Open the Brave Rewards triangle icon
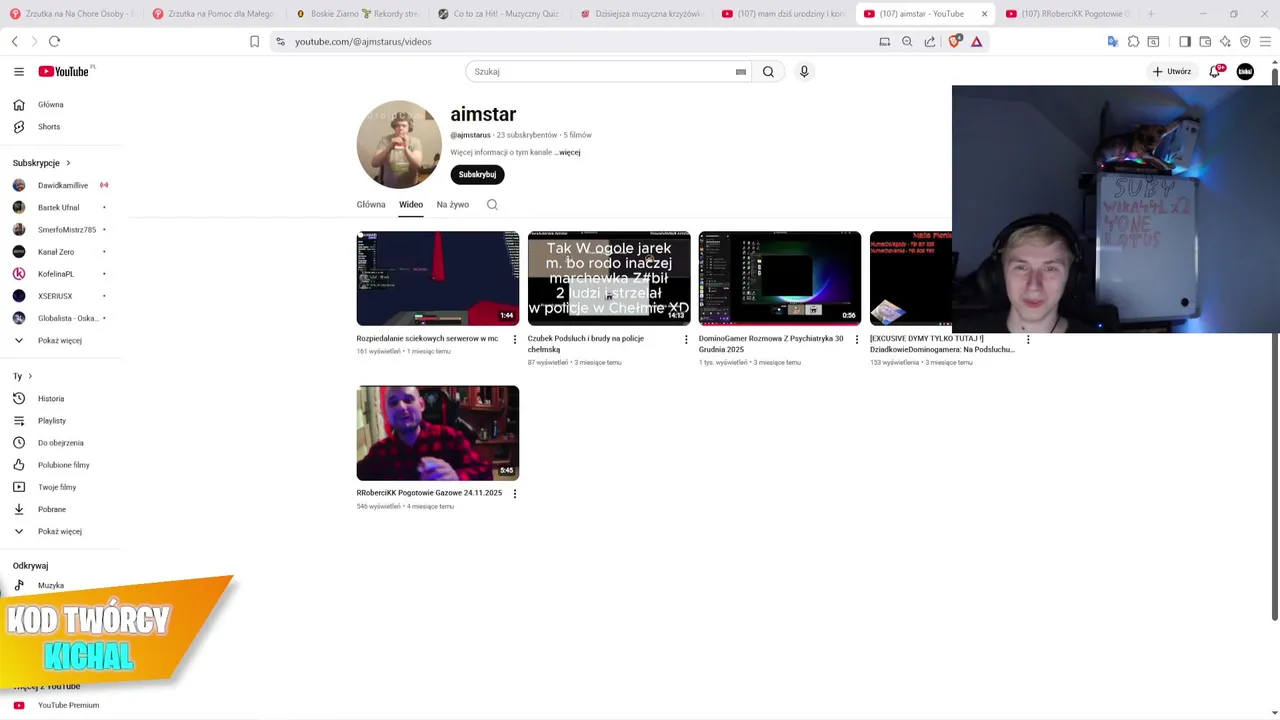The image size is (1280, 720). pyautogui.click(x=976, y=41)
